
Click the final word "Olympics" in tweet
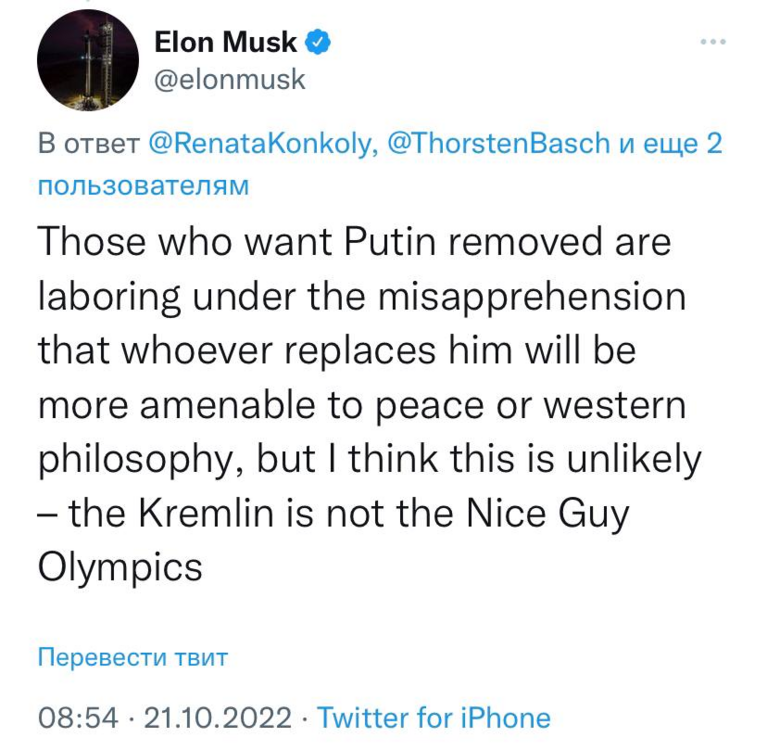[119, 568]
